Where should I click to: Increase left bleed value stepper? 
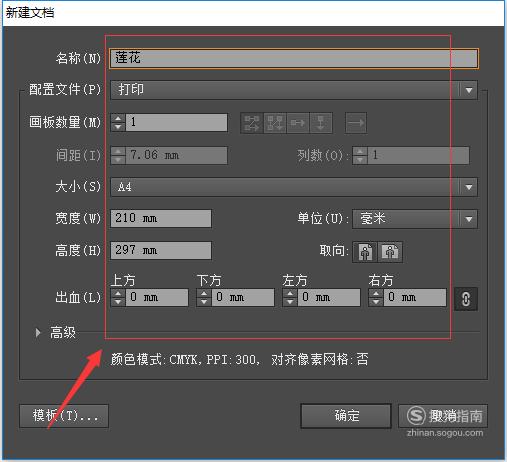coord(290,294)
